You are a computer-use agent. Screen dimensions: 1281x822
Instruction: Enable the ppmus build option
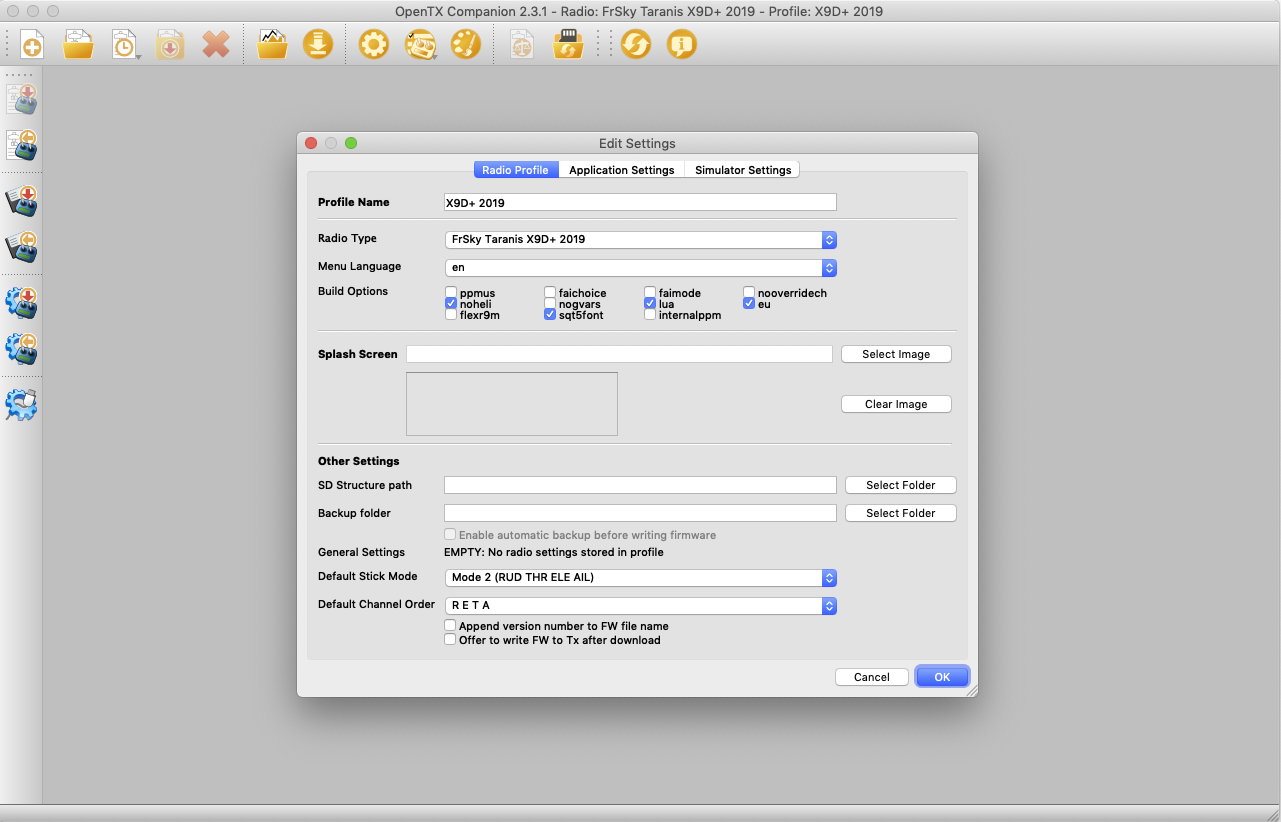[451, 293]
